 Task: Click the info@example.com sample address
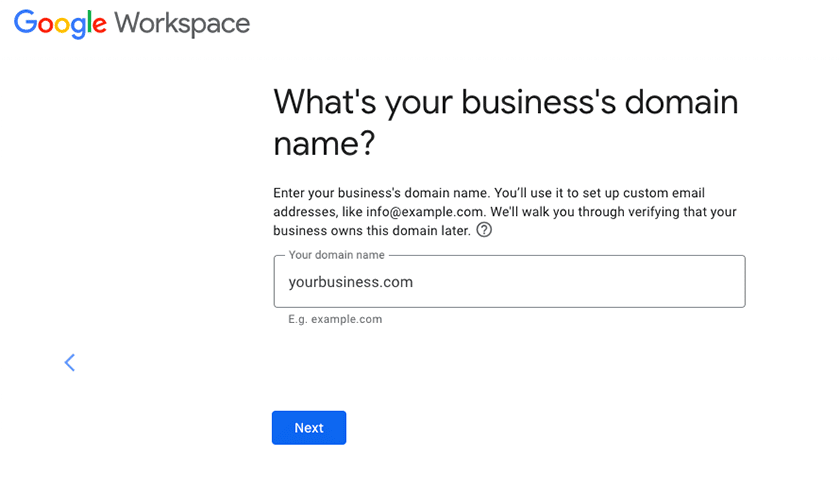point(424,212)
